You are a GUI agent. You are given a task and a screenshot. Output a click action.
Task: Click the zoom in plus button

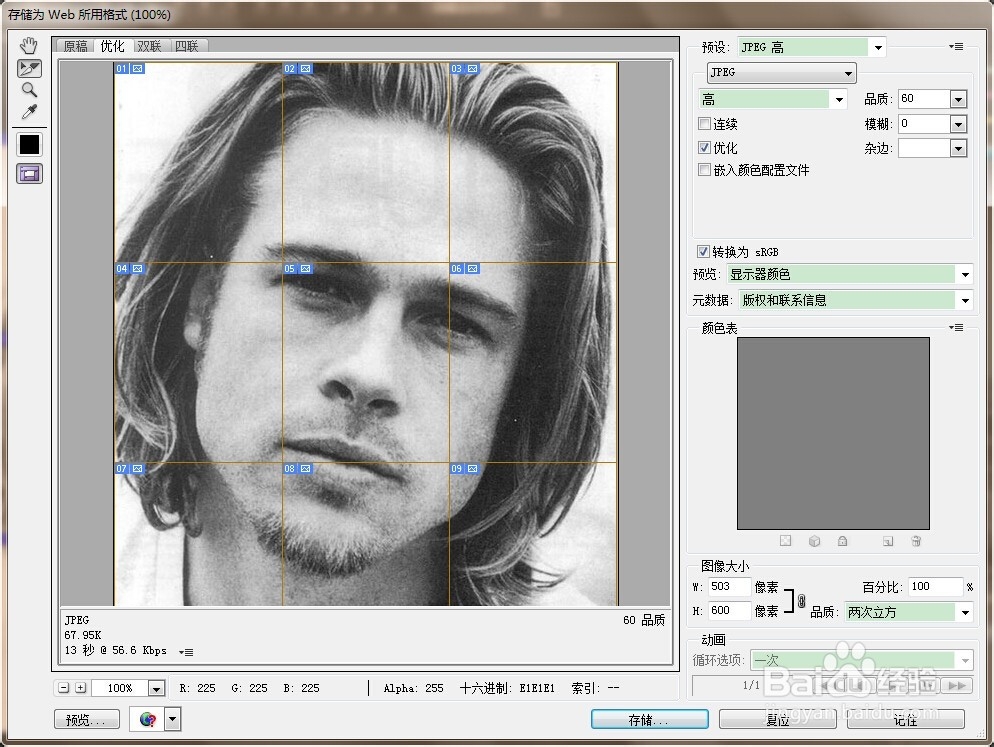tap(81, 687)
